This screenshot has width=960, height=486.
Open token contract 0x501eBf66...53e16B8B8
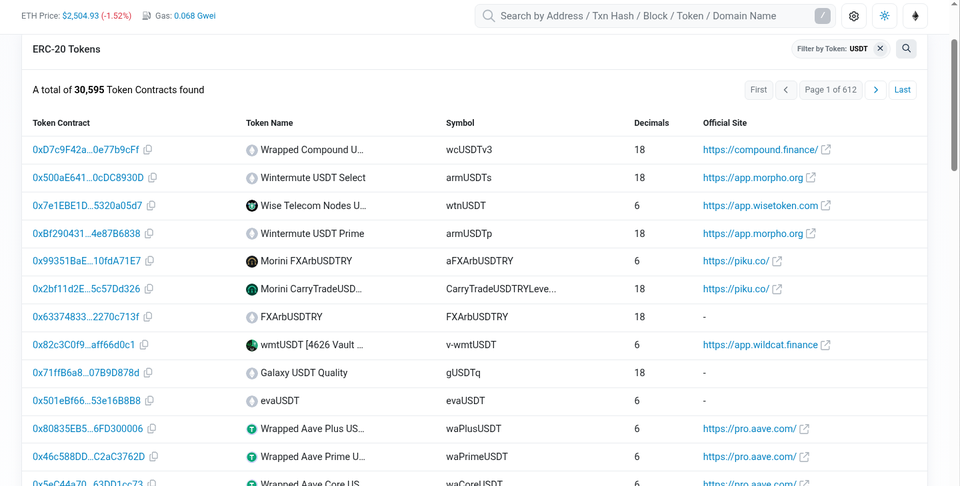86,401
